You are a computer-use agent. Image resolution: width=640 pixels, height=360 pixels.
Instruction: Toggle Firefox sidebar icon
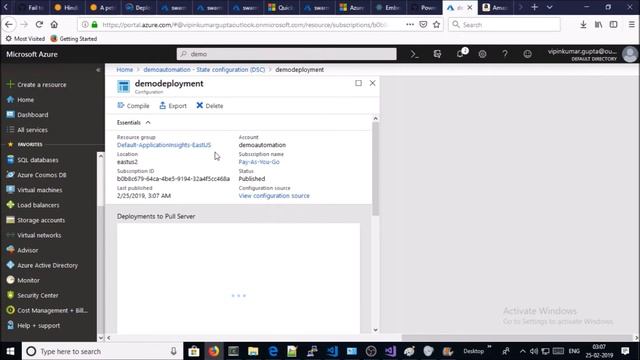point(613,24)
